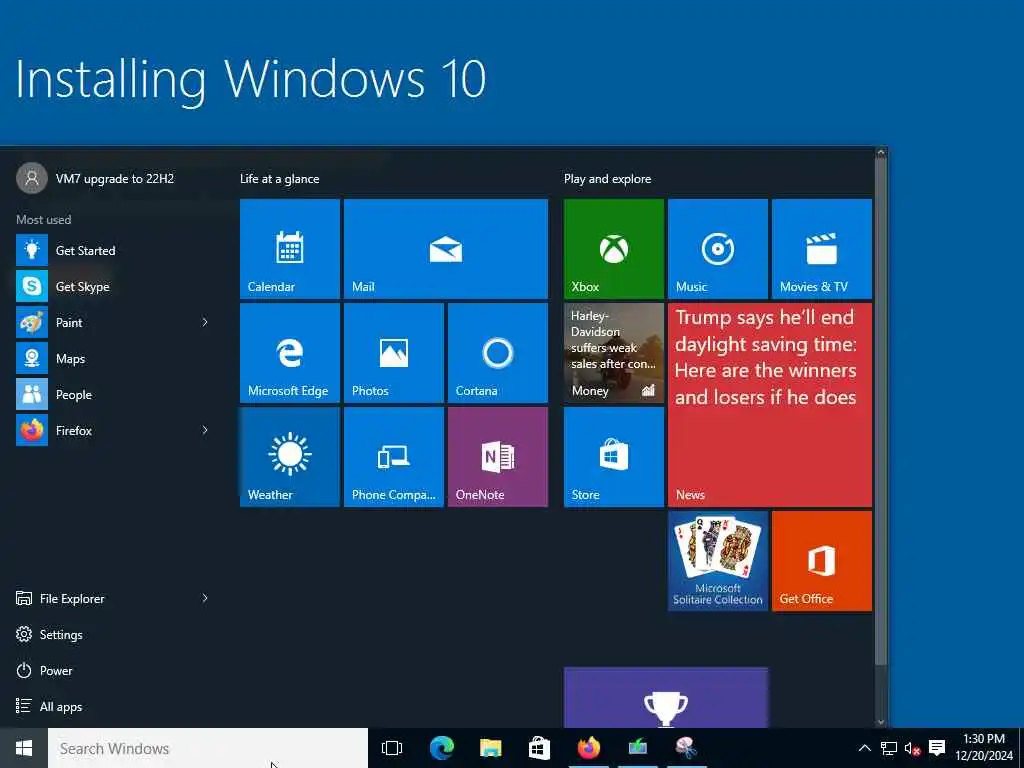
Task: Click the pink jellyfish app taskbar icon
Action: click(686, 748)
